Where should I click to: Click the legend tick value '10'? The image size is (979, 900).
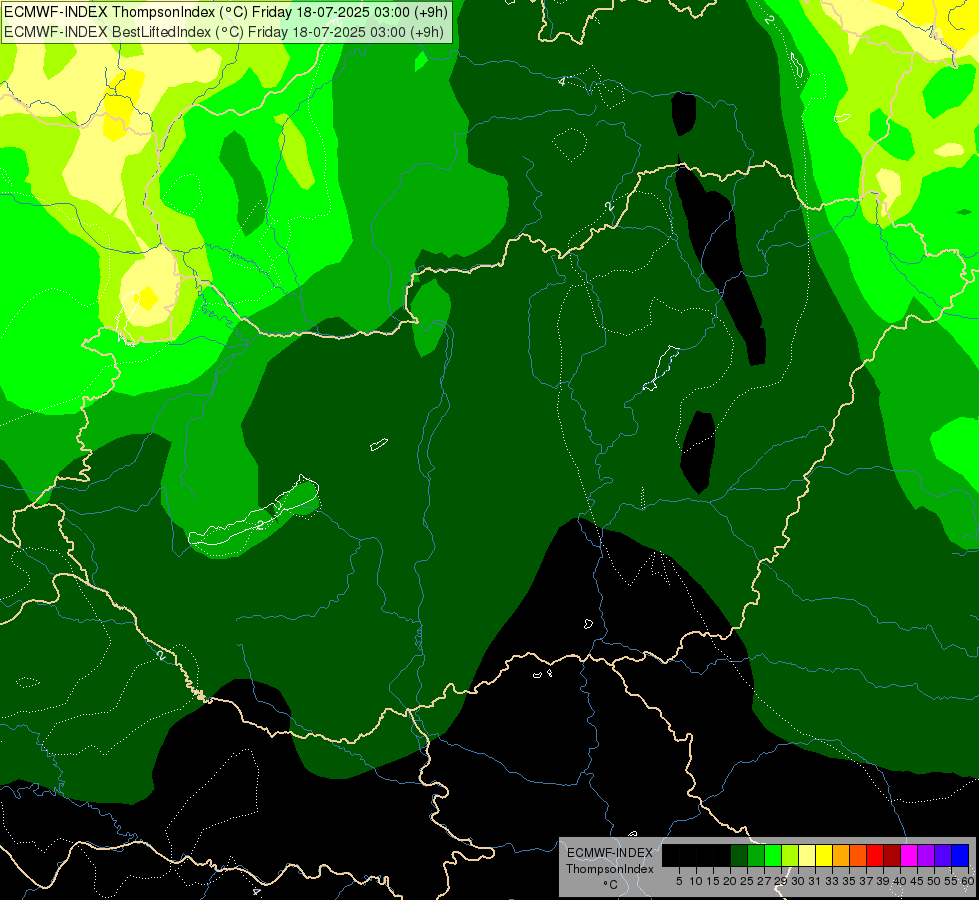[x=696, y=881]
